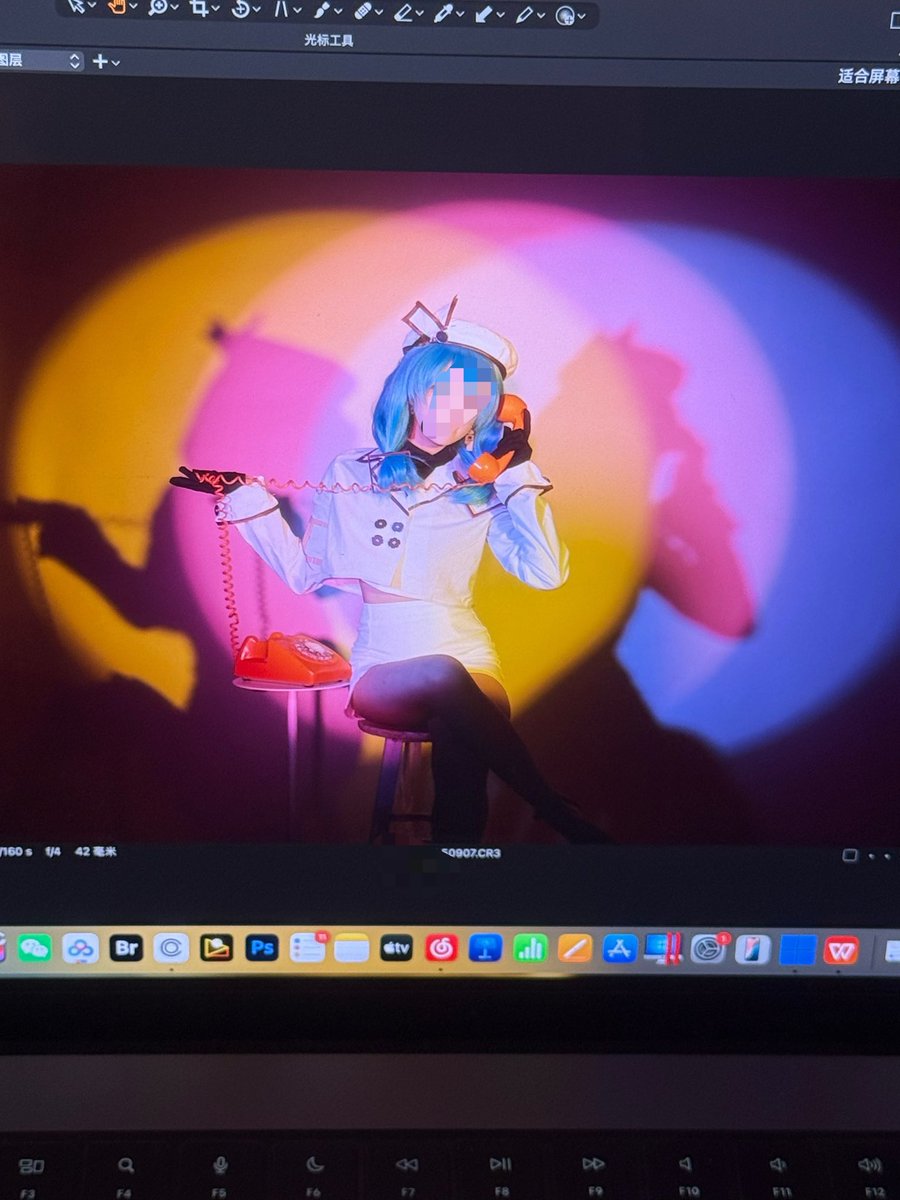Viewport: 900px width, 1200px height.
Task: Open the Apple TV app in Dock
Action: 396,947
